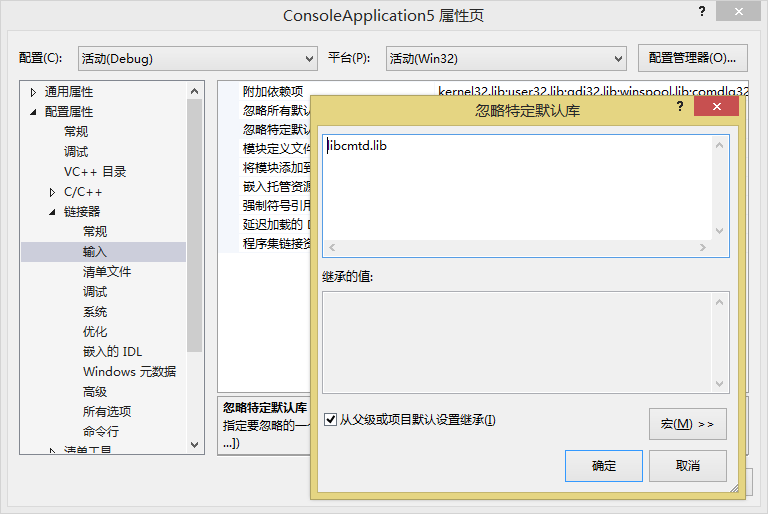Click the 附加依赖项 property row
This screenshot has height=514, width=768.
pos(273,92)
